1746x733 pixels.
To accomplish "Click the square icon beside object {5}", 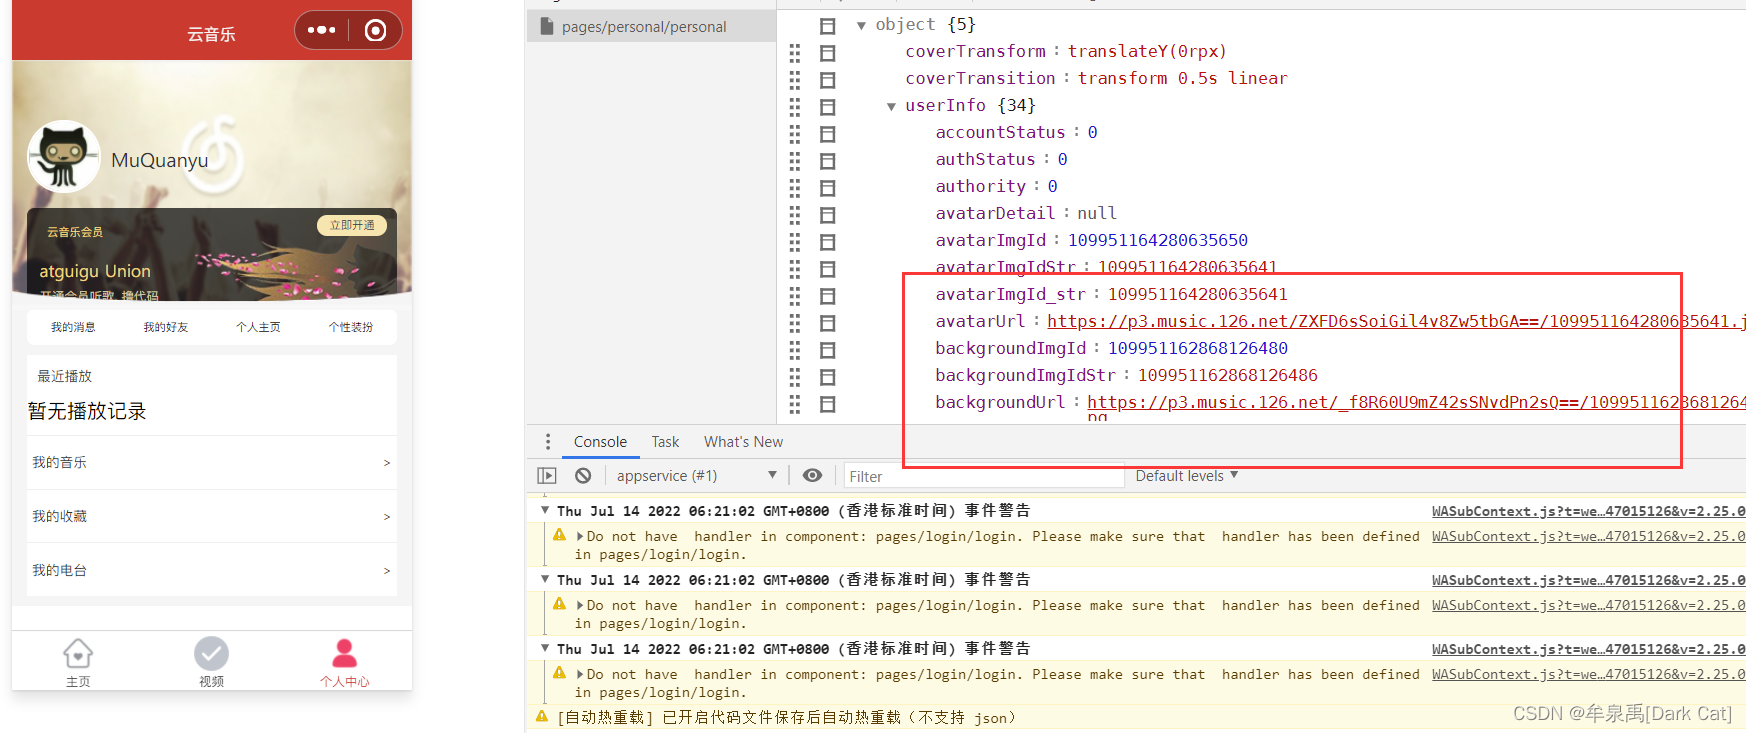I will (827, 26).
